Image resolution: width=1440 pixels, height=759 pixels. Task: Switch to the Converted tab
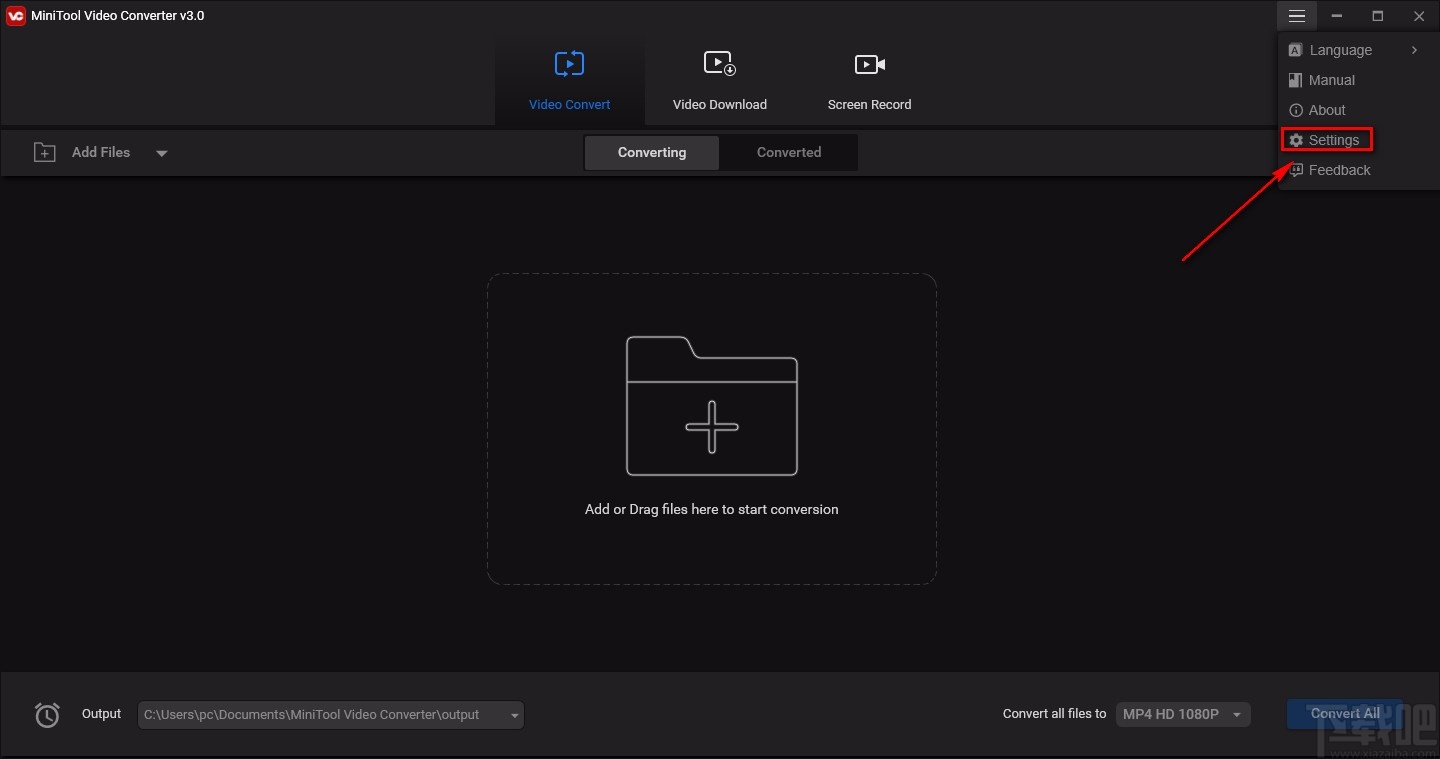(788, 152)
